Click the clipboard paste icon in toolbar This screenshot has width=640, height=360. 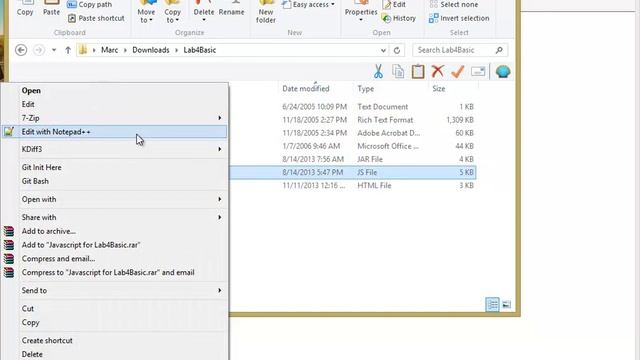click(418, 72)
